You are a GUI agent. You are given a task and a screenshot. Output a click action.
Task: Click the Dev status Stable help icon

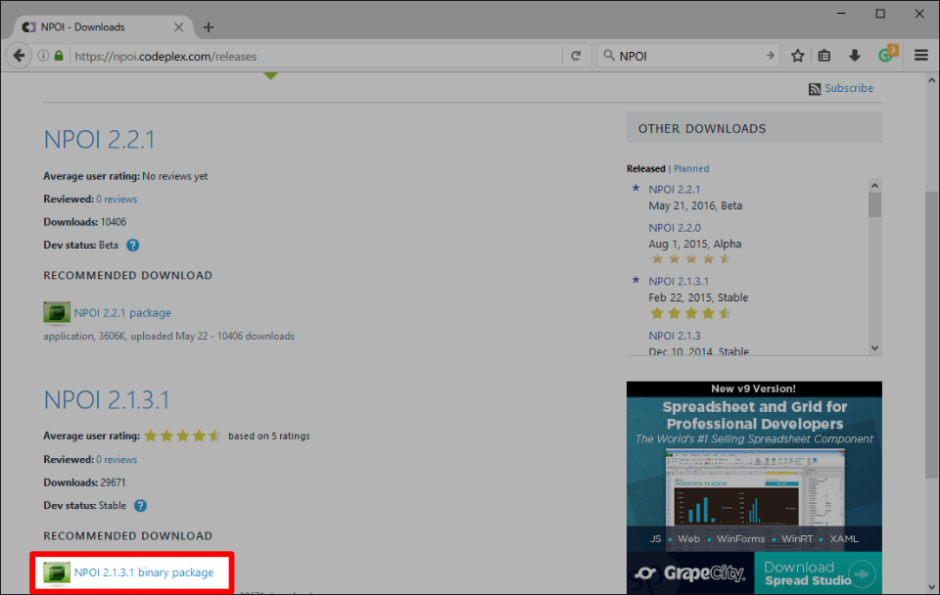pos(140,506)
